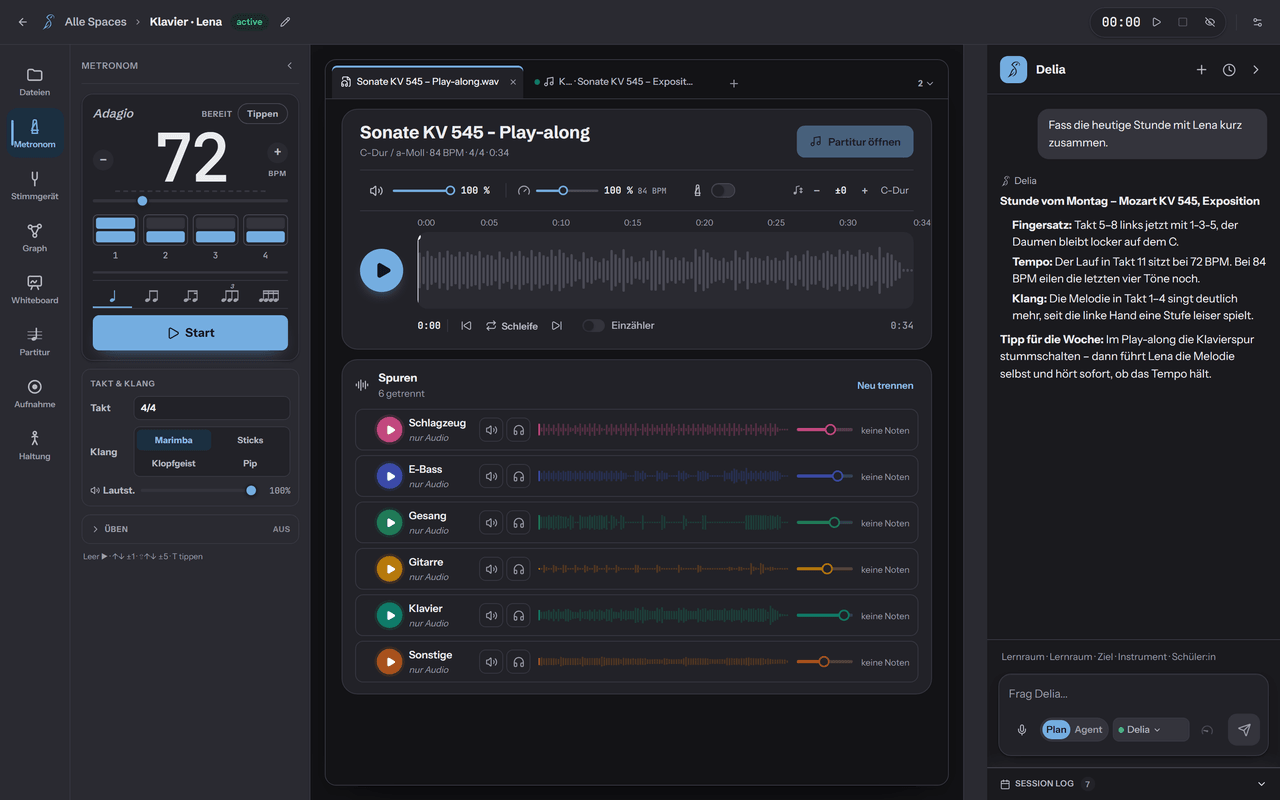This screenshot has height=800, width=1280.
Task: Solo the E-Bass track with headphones
Action: (518, 477)
